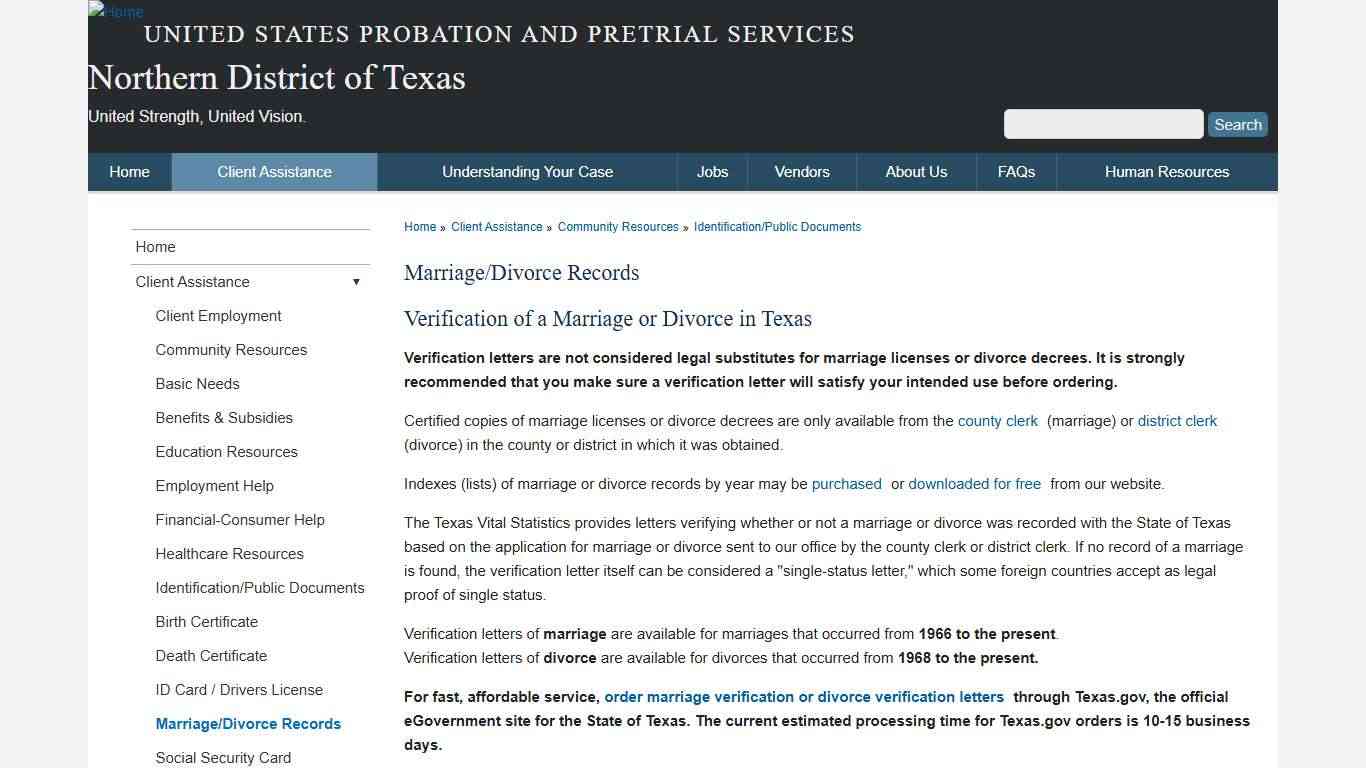Select Social Security Card in sidebar
1366x768 pixels.
(223, 757)
